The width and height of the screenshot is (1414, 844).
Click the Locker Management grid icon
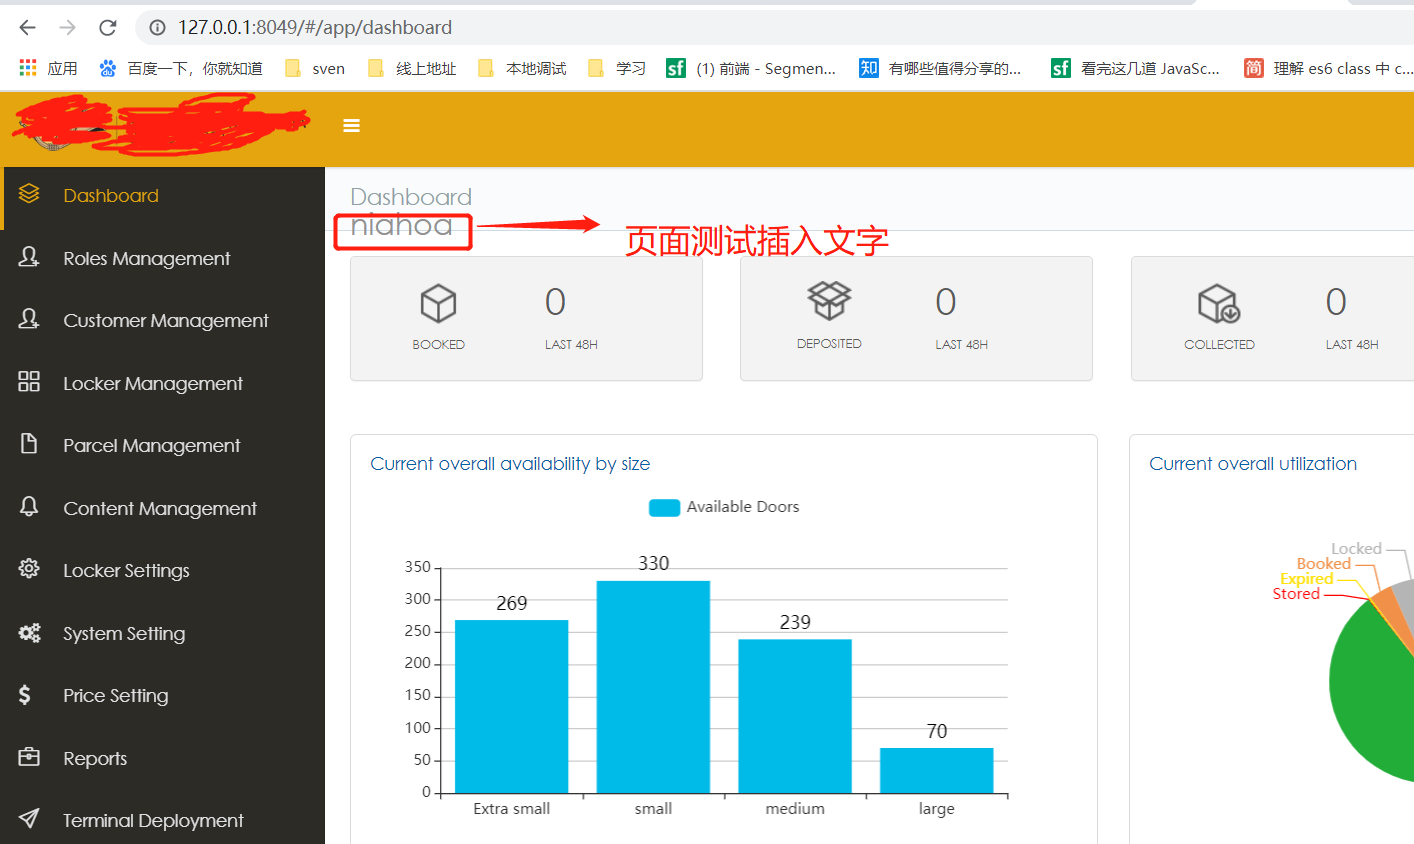coord(28,382)
